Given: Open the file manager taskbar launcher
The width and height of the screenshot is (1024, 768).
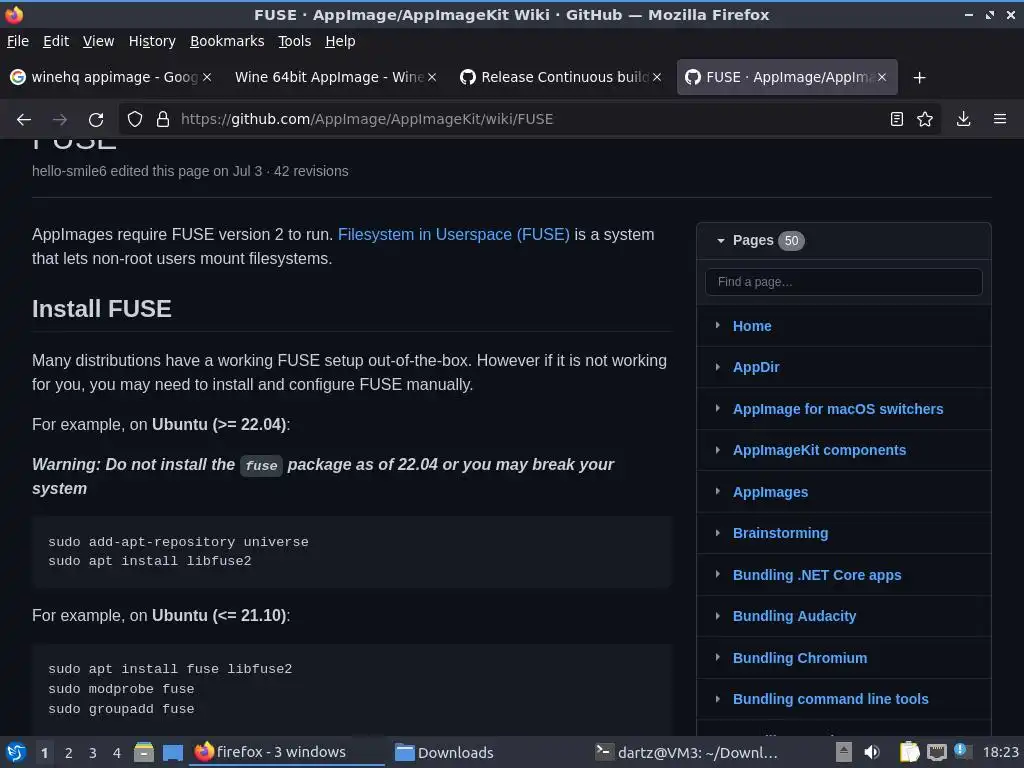Looking at the screenshot, I should click(144, 752).
